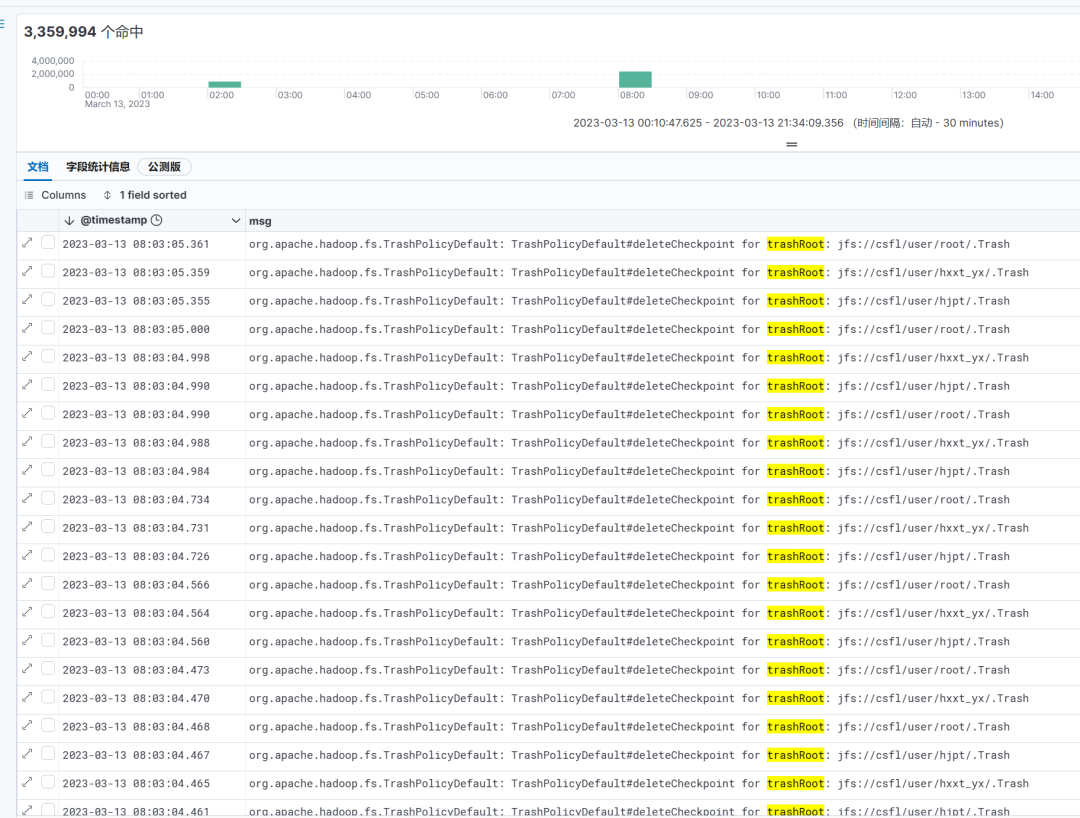This screenshot has width=1080, height=818.
Task: Click the sort arrow beside @timestamp
Action: coord(69,220)
